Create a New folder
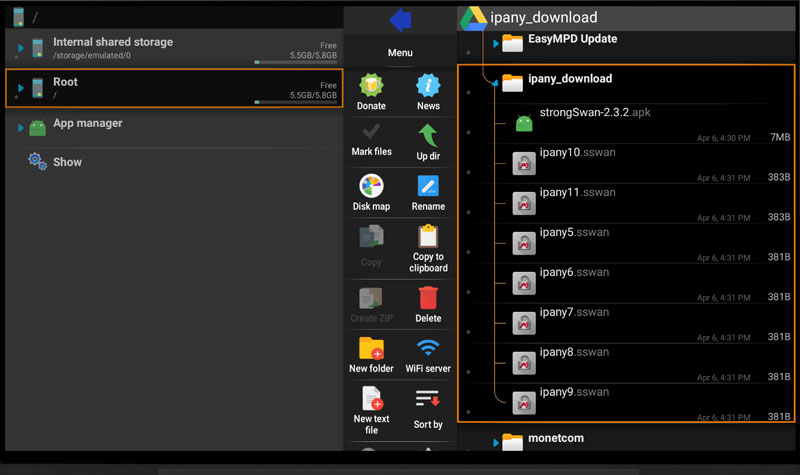The image size is (800, 475). pos(371,349)
